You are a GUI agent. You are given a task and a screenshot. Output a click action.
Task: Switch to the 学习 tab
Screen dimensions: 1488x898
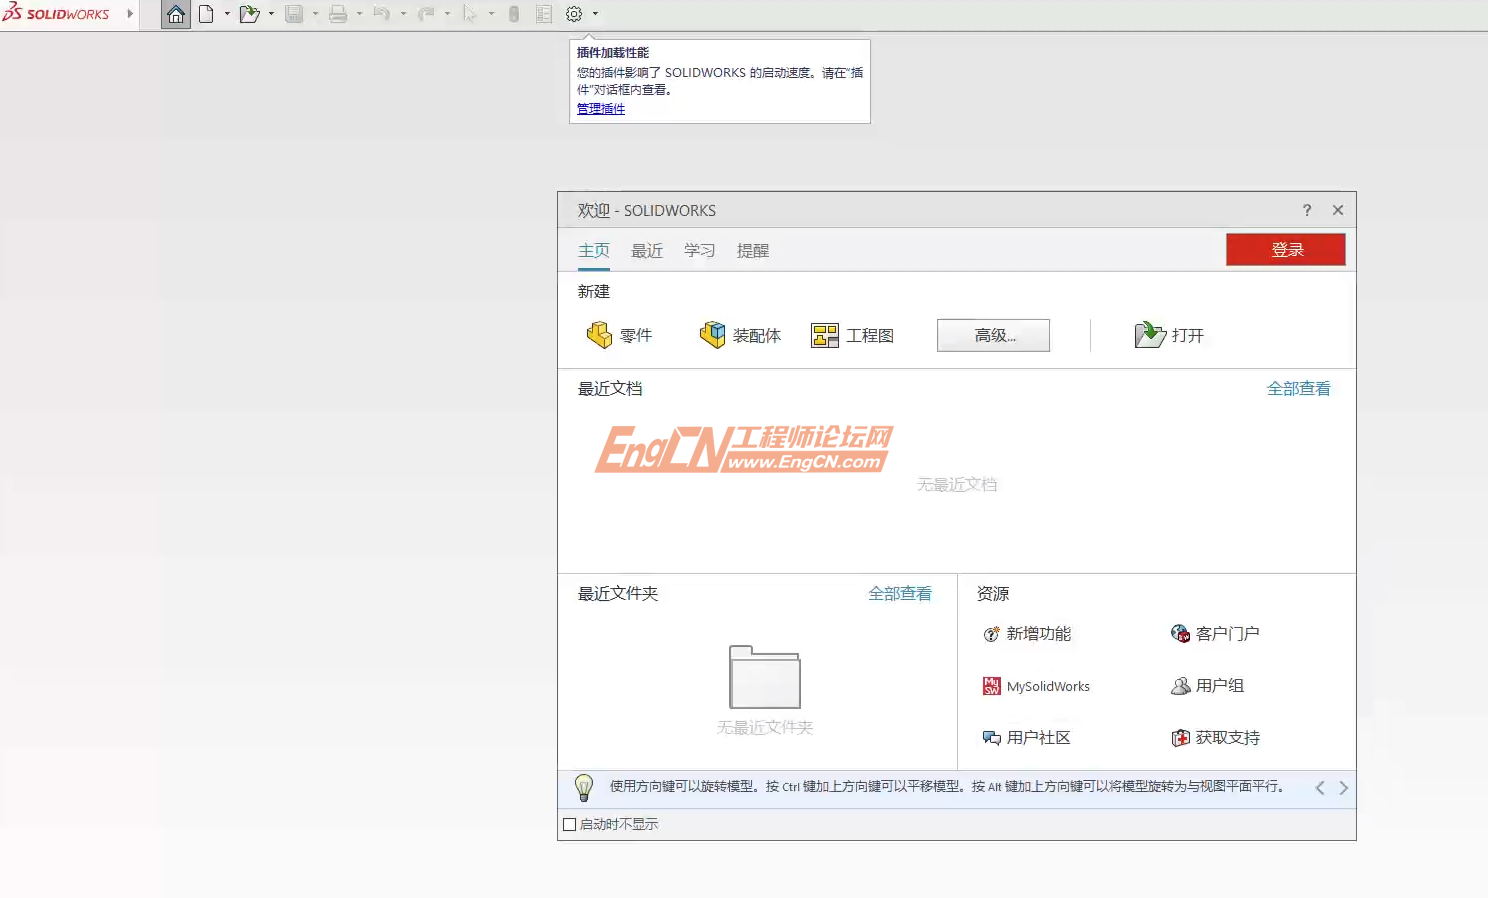click(x=699, y=250)
